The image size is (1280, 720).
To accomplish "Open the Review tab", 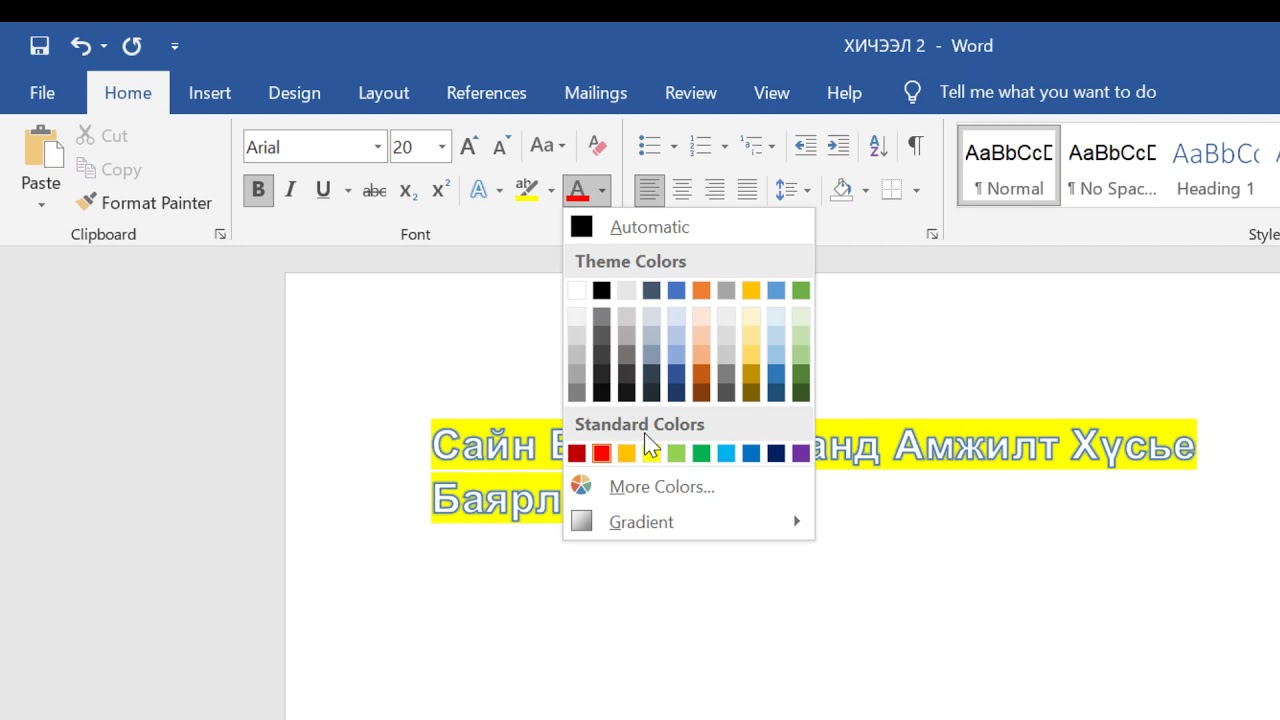I will [x=691, y=93].
